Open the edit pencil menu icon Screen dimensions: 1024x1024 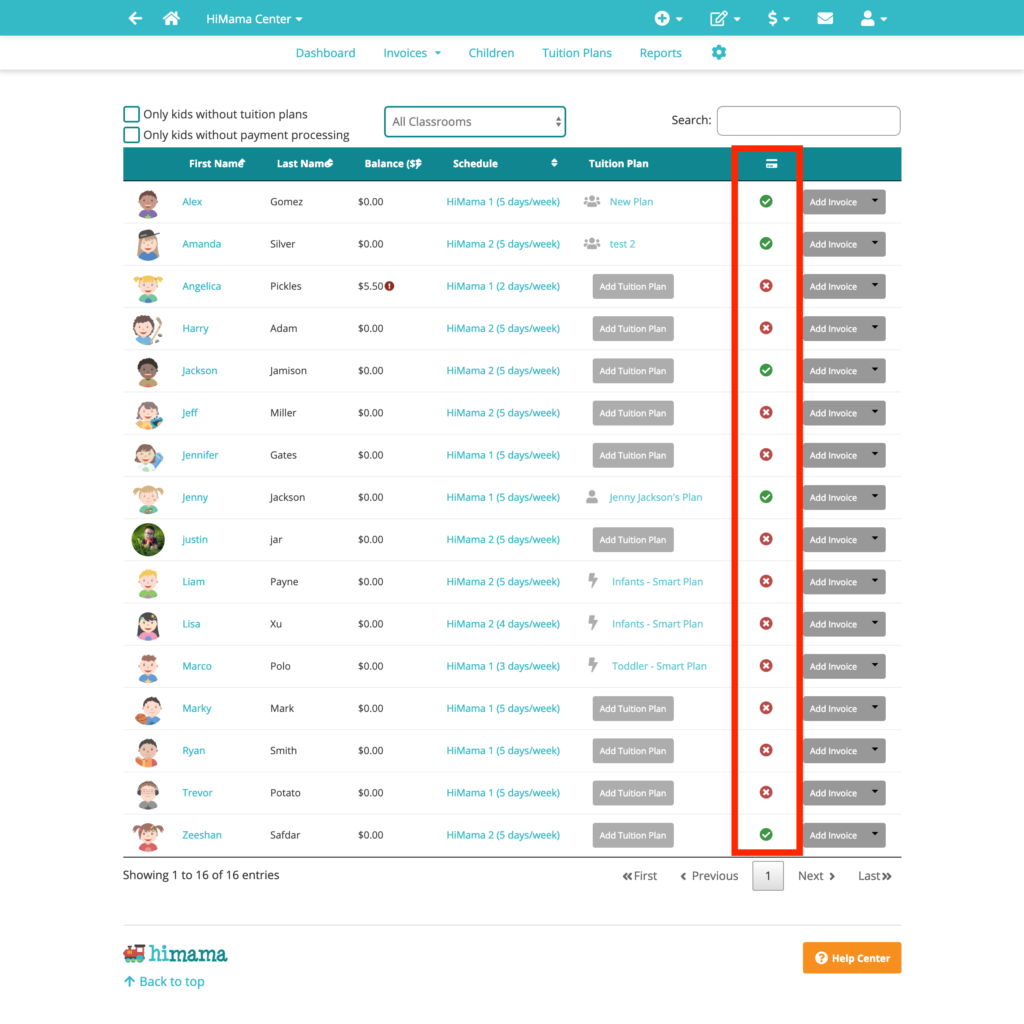[725, 19]
